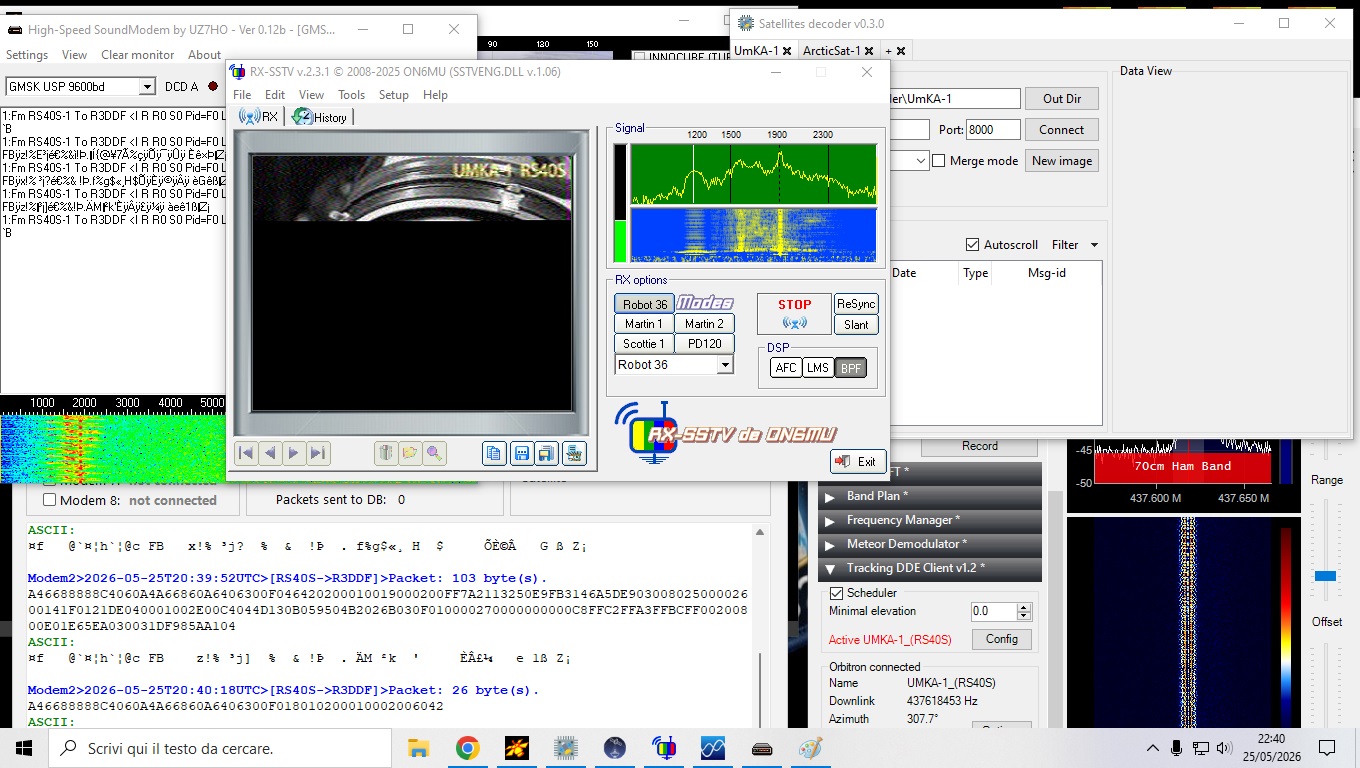The height and width of the screenshot is (768, 1360).
Task: Show next image in RX-SSTV viewer
Action: [294, 453]
